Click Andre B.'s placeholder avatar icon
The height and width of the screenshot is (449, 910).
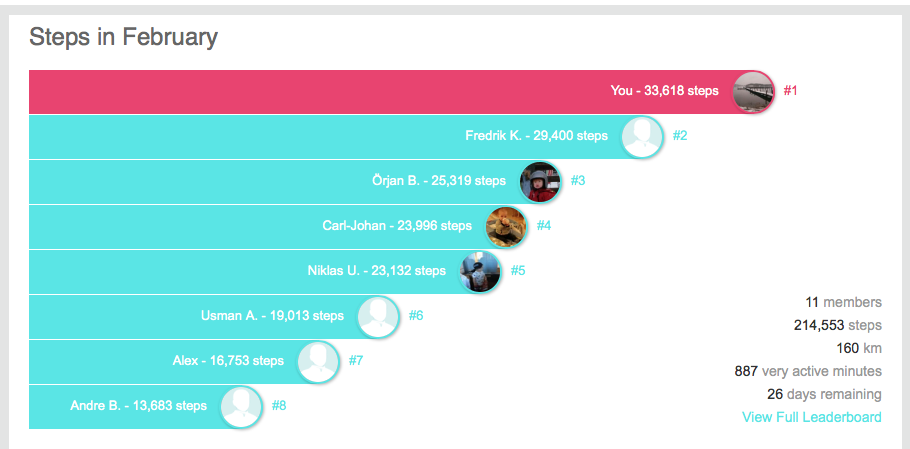[241, 406]
